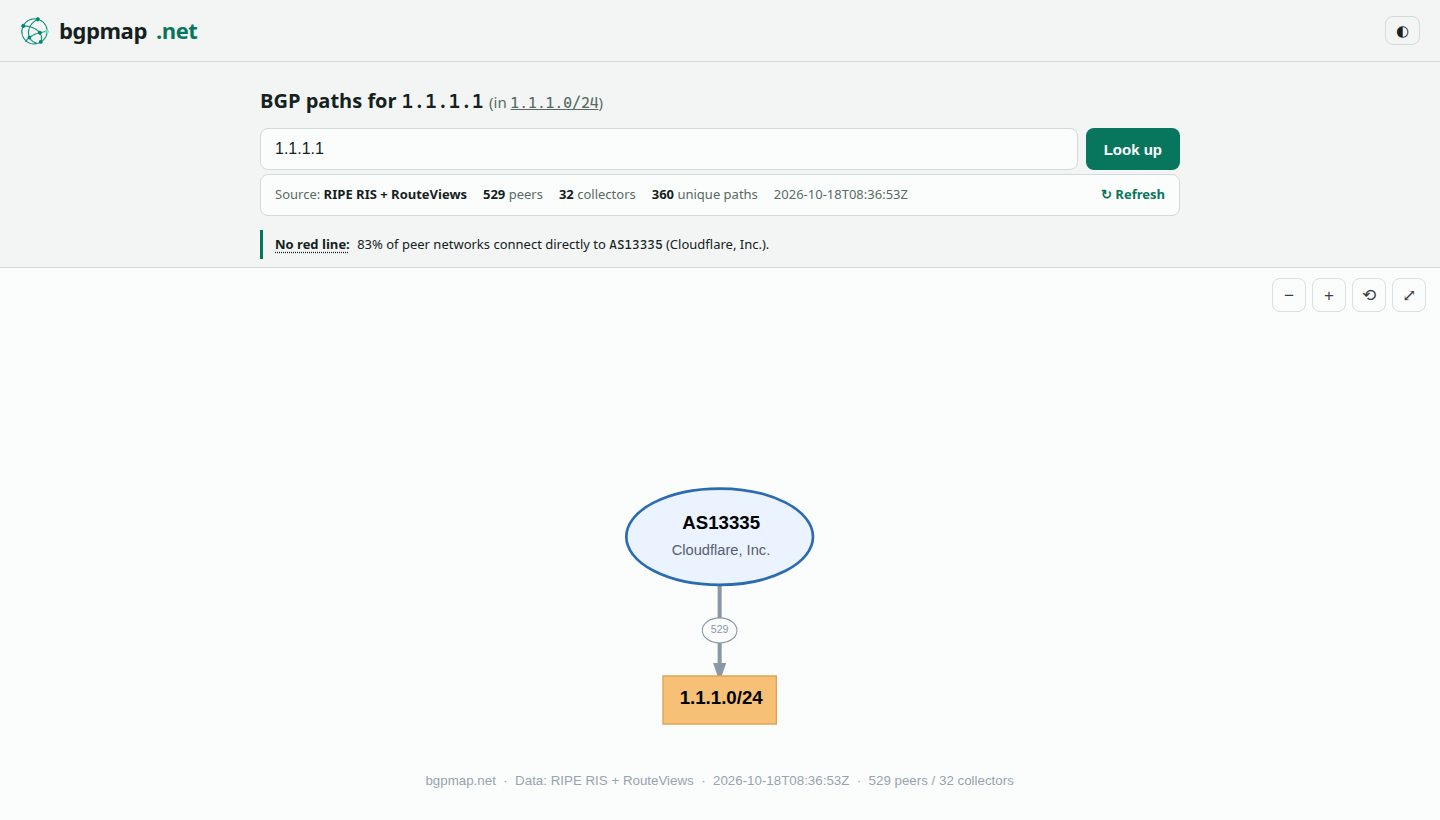Click 'Source: RIPE RIS + RouteViews' text

(x=371, y=195)
